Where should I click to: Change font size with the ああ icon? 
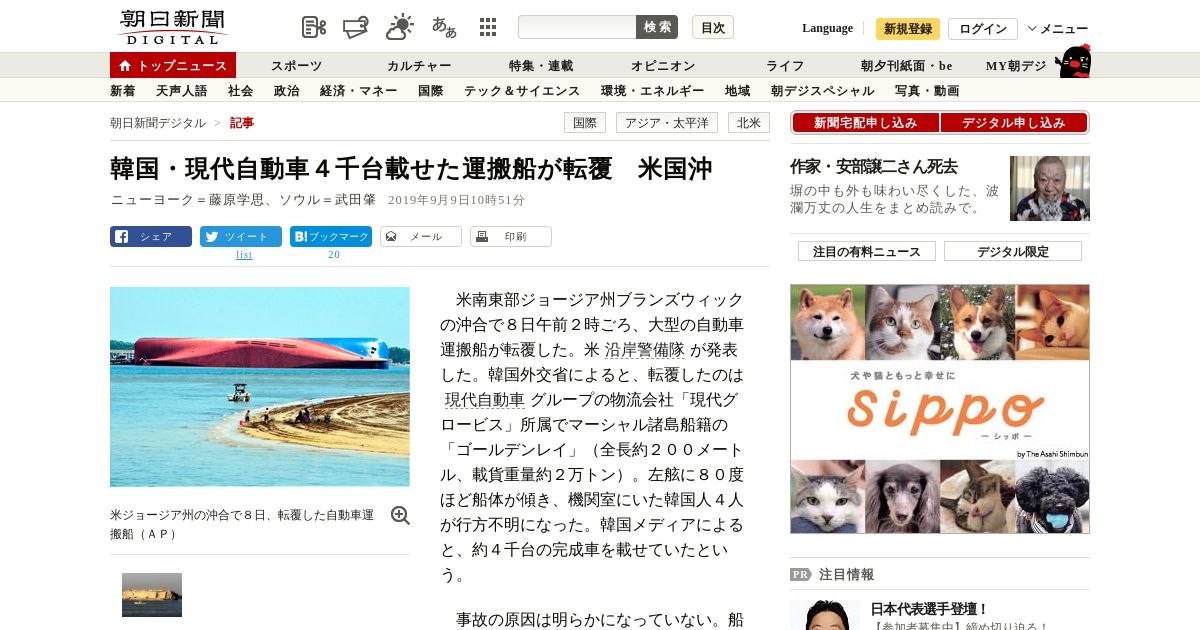[444, 27]
